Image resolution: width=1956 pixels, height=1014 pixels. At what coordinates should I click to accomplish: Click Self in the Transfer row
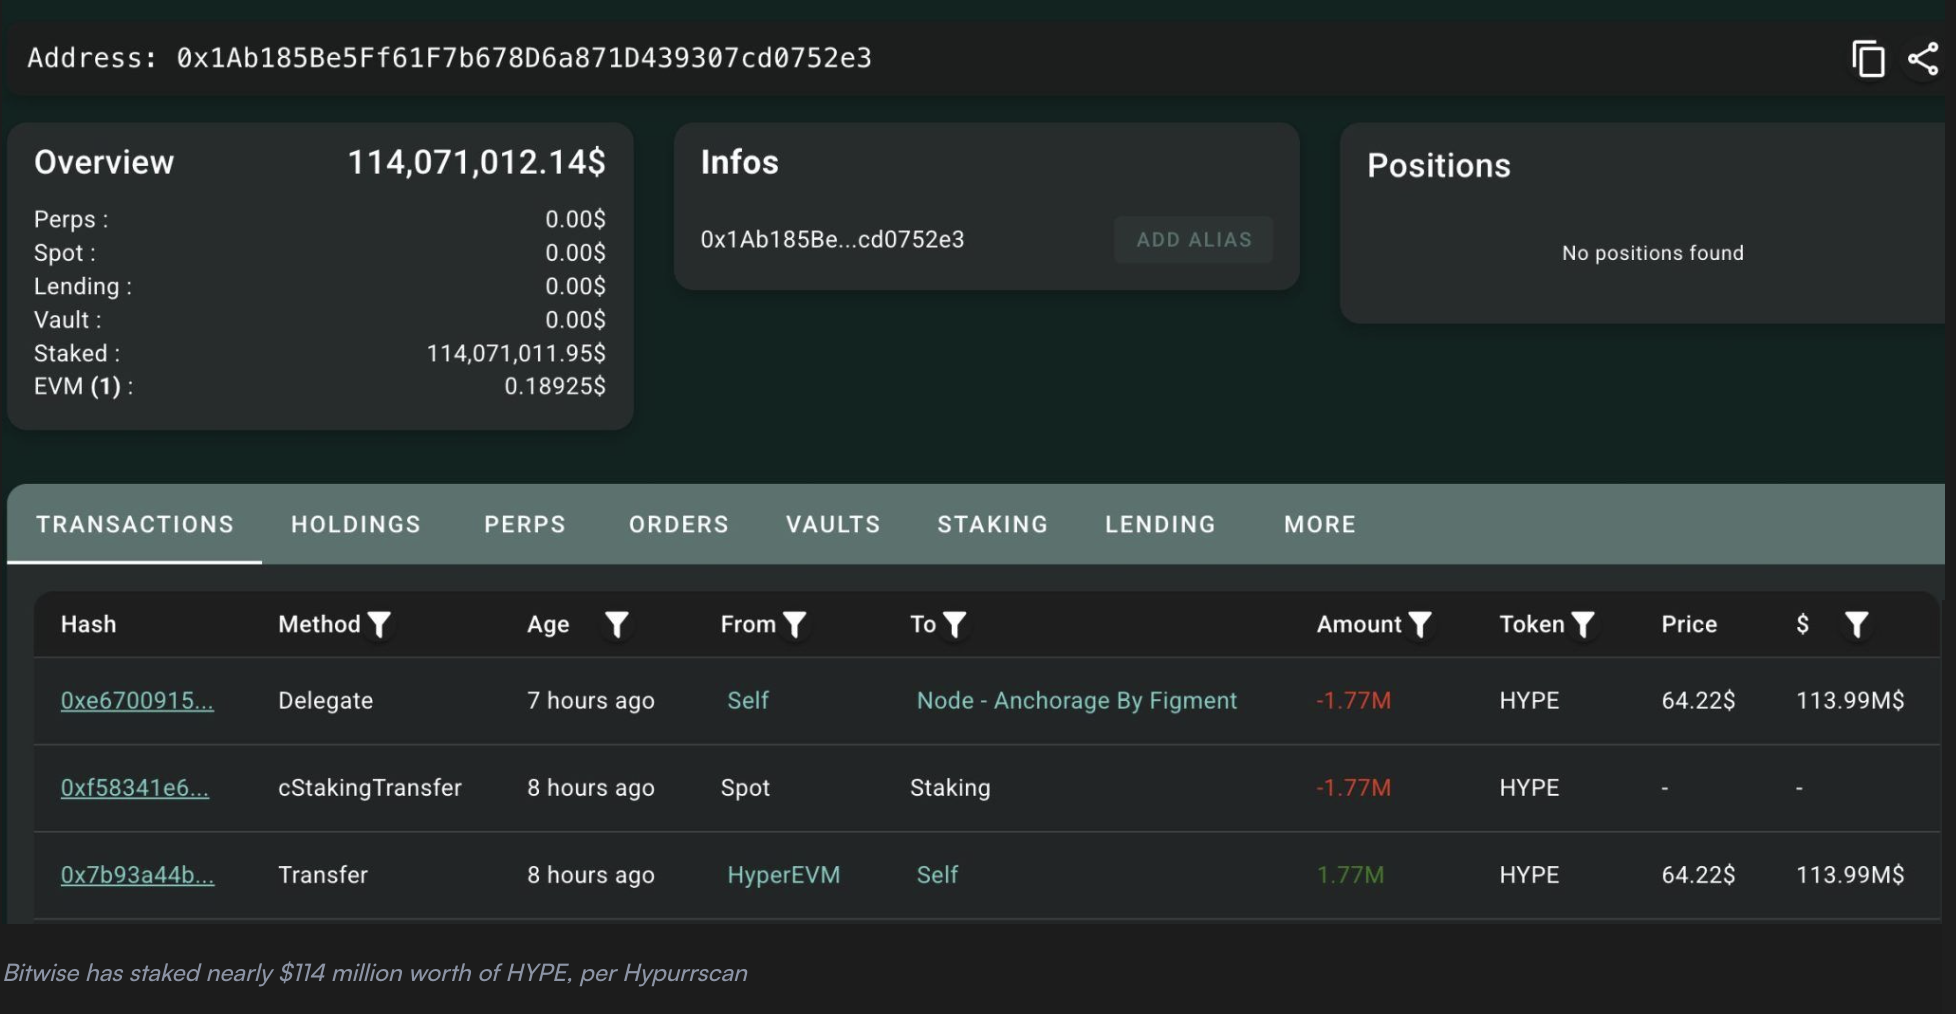(937, 875)
